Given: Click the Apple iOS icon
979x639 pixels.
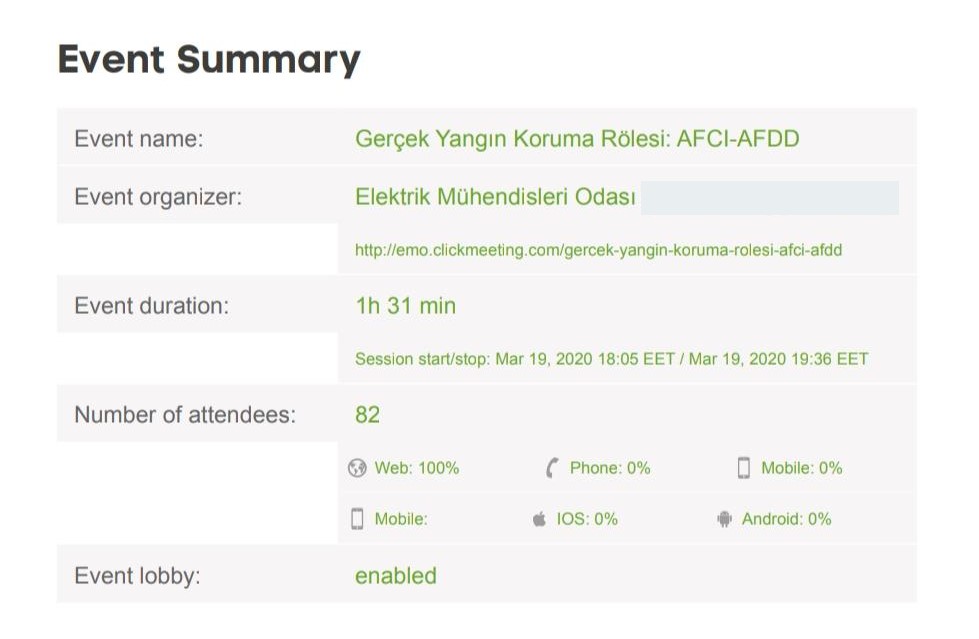Looking at the screenshot, I should coord(539,518).
